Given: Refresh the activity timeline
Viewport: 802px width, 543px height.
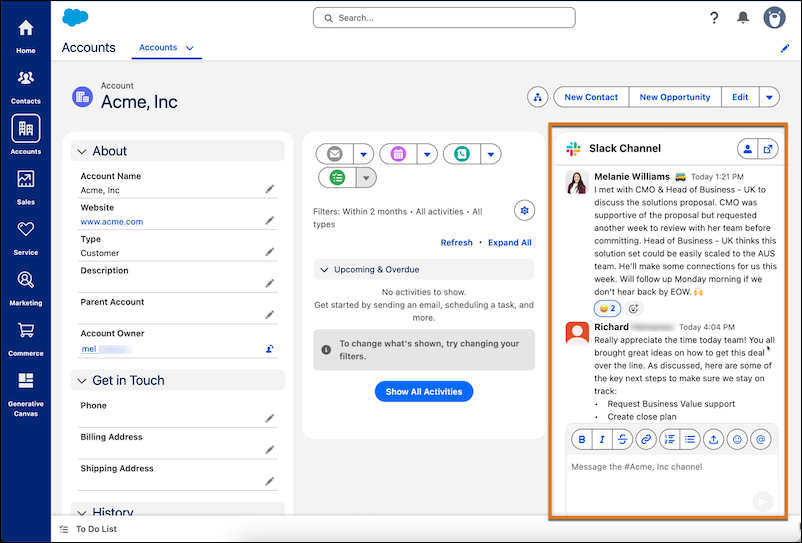Looking at the screenshot, I should tap(456, 242).
